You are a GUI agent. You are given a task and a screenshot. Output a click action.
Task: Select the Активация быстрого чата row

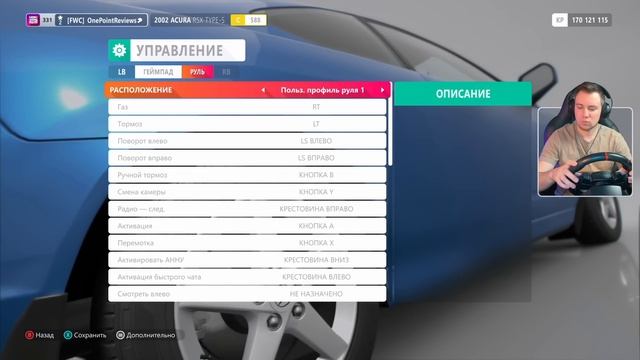[247, 277]
